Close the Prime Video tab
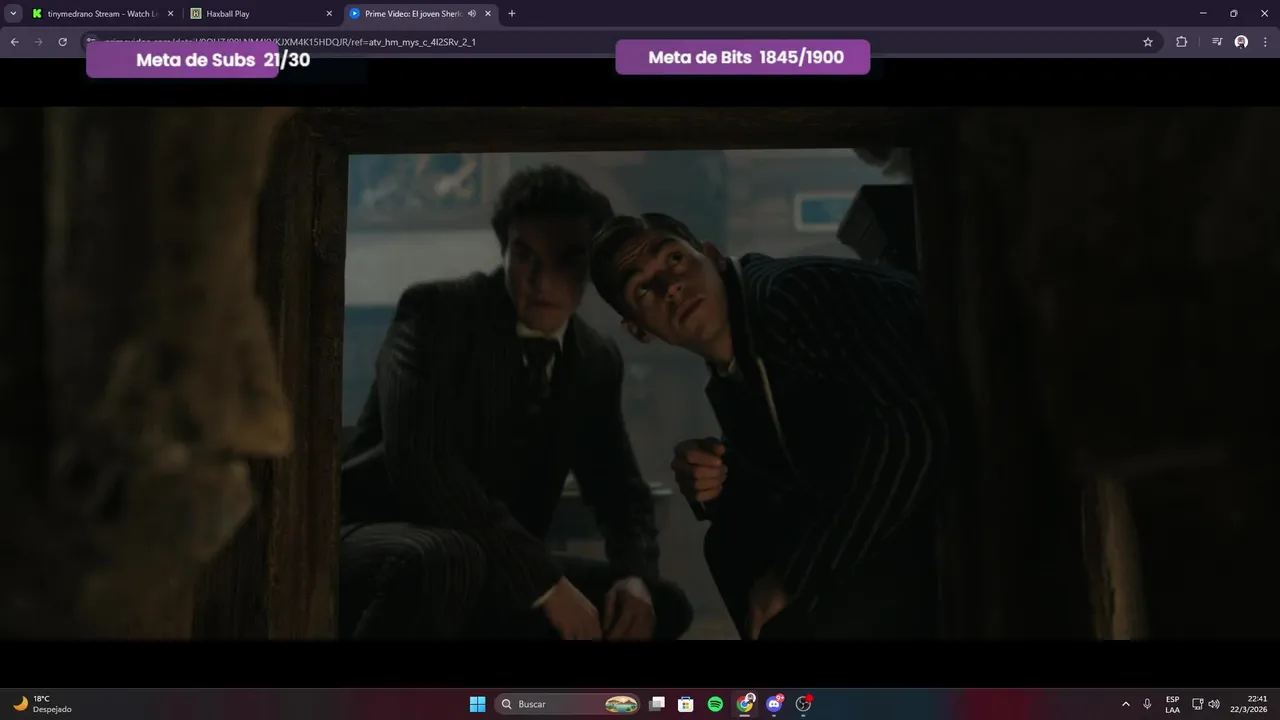 click(488, 14)
